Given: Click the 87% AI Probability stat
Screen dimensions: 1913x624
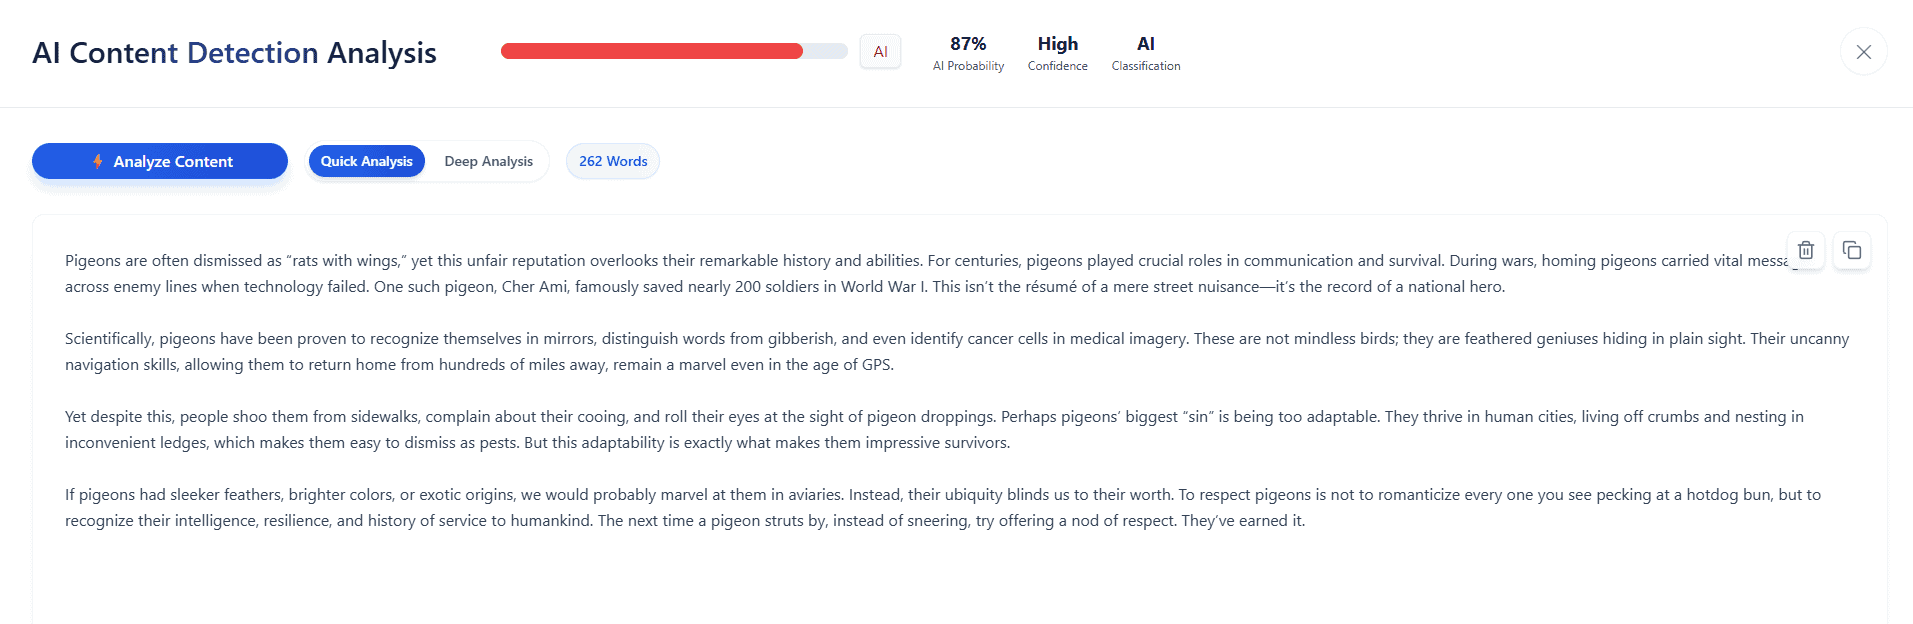Looking at the screenshot, I should (x=968, y=53).
